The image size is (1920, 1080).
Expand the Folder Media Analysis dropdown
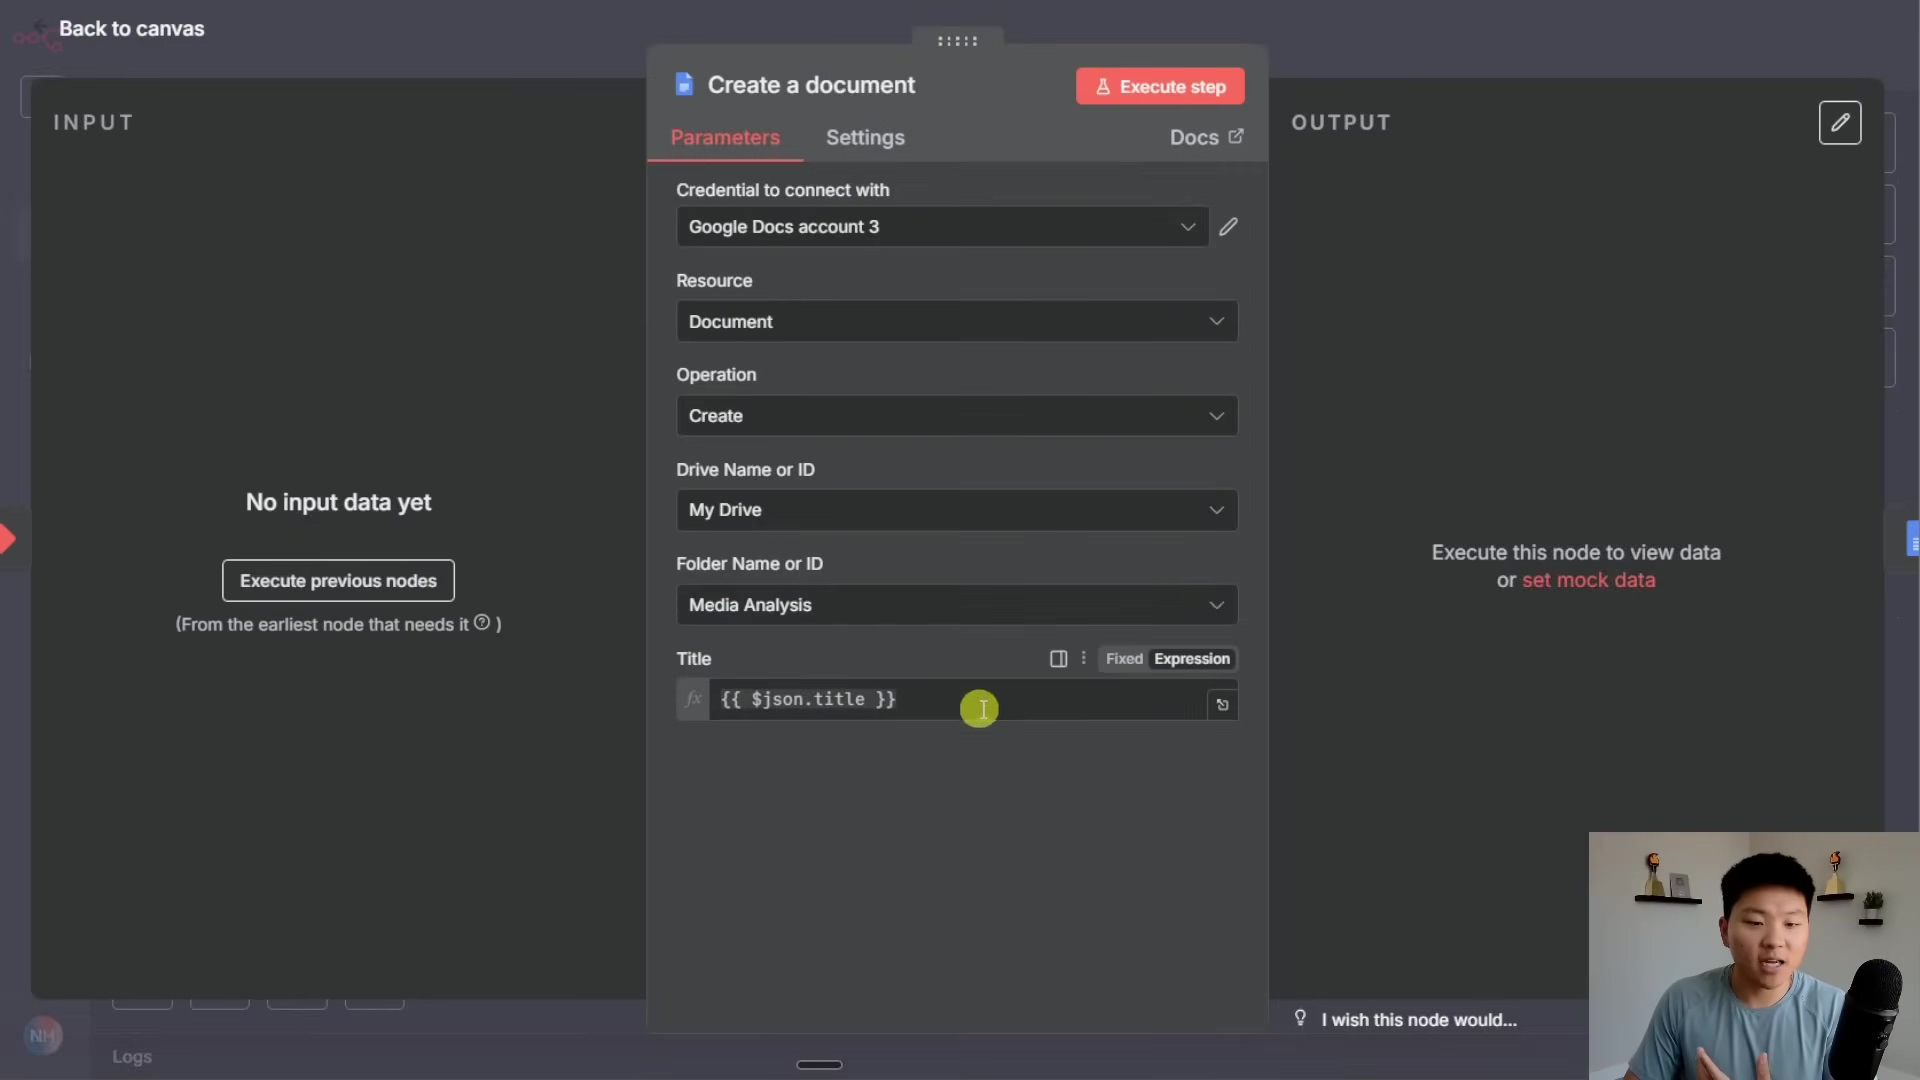tap(956, 605)
